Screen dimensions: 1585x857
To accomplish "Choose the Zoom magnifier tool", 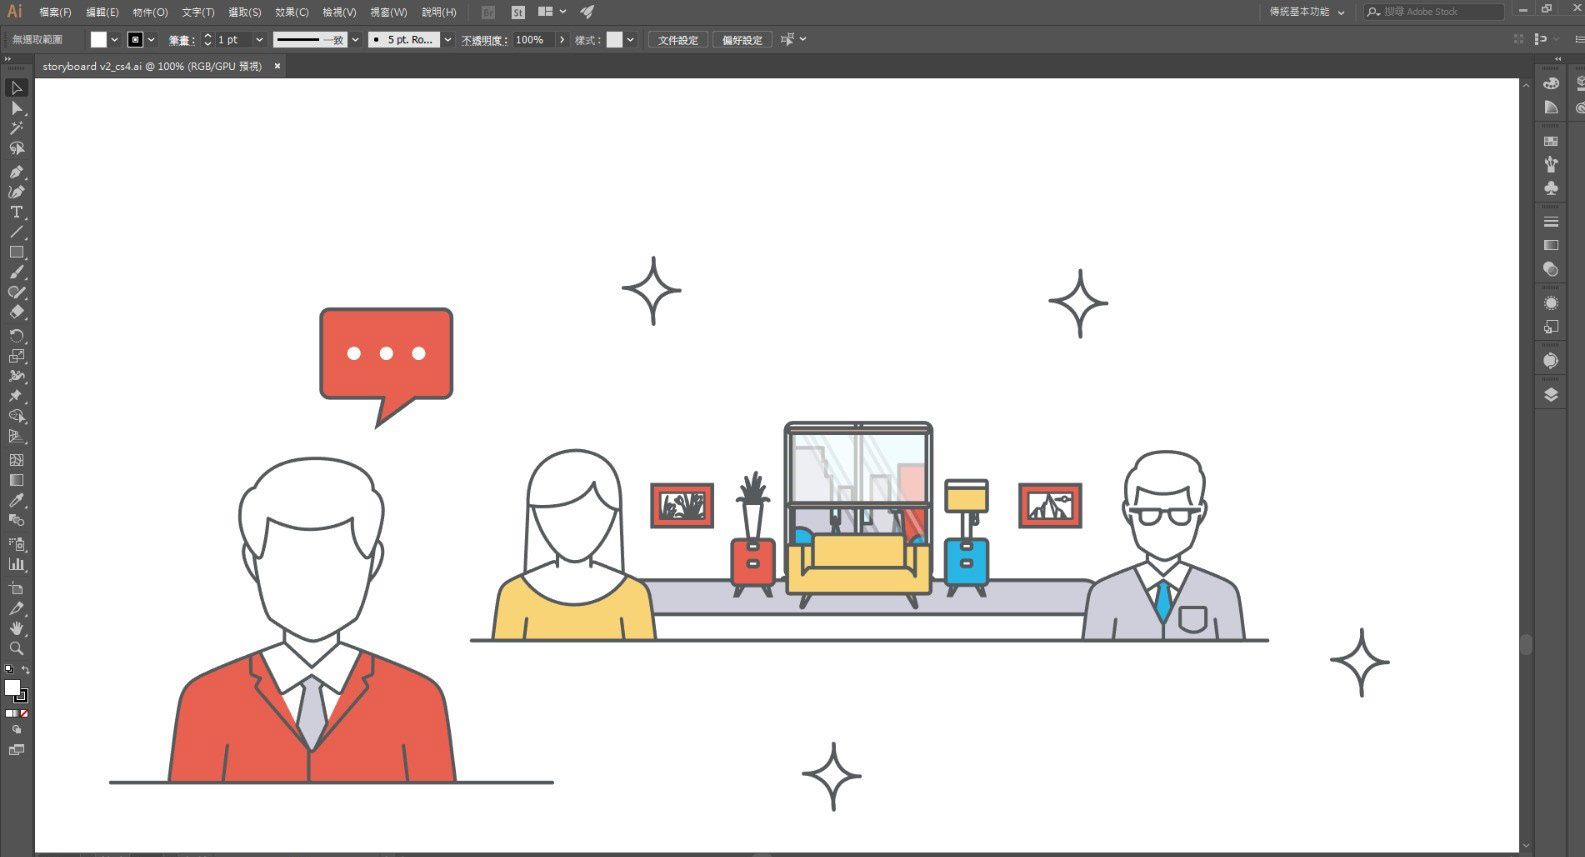I will click(x=16, y=648).
